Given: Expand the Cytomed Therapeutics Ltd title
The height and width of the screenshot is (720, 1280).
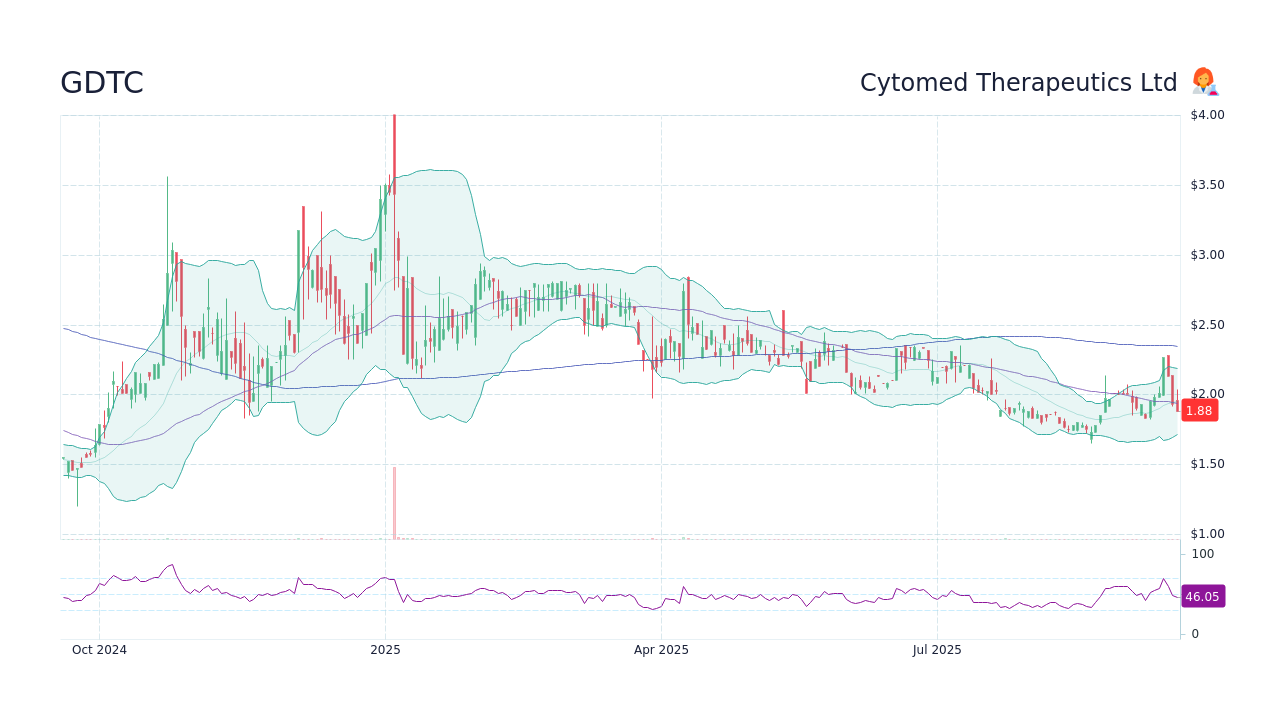Looking at the screenshot, I should 1019,82.
